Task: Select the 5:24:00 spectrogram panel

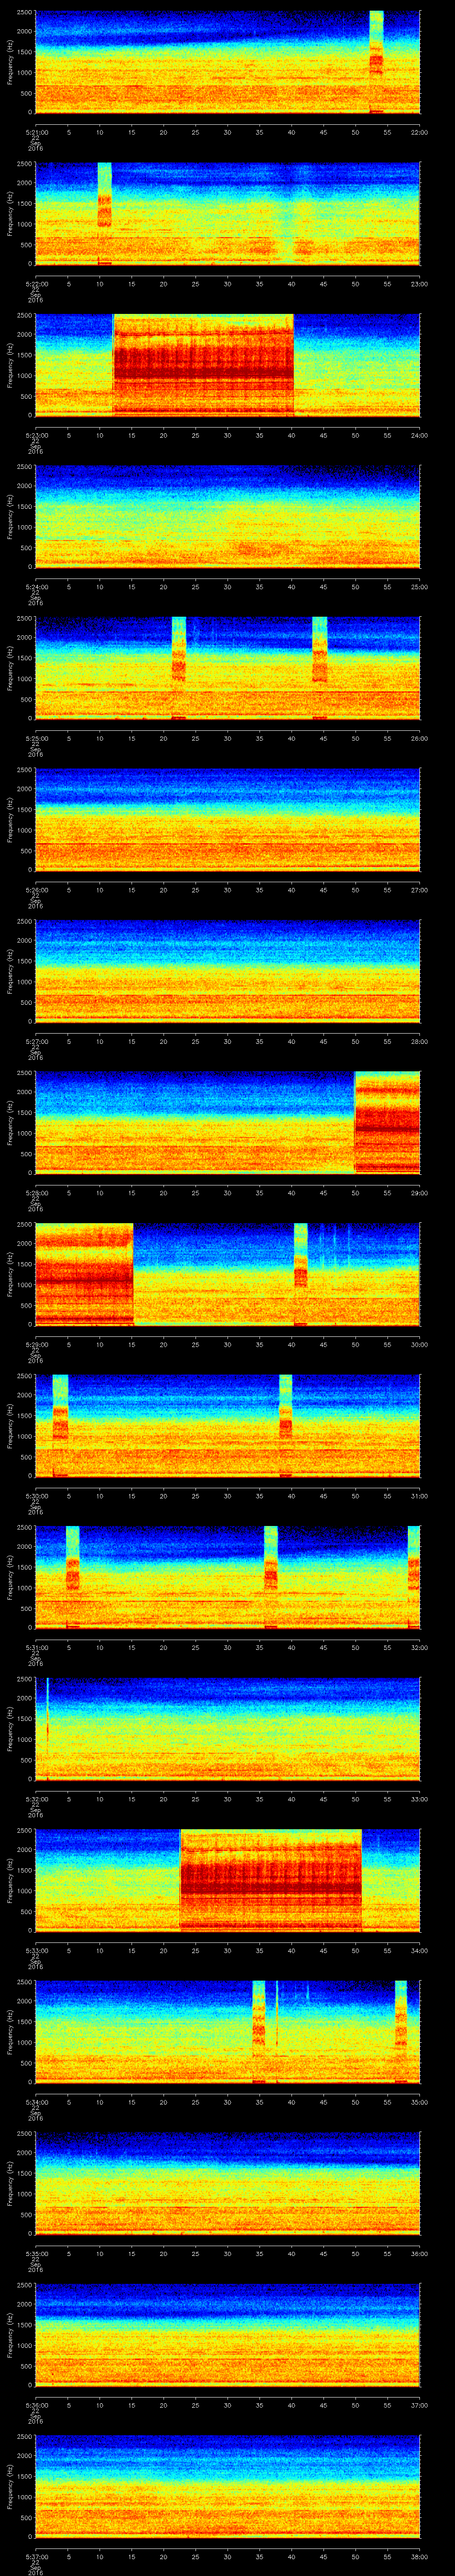Action: (x=227, y=516)
